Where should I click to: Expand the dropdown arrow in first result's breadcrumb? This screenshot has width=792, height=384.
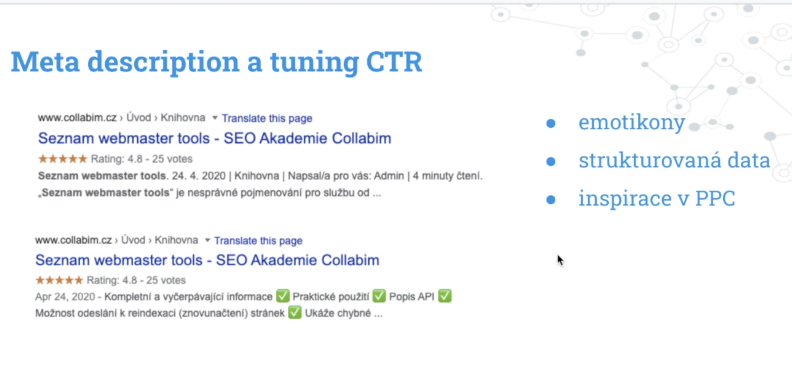coord(214,118)
